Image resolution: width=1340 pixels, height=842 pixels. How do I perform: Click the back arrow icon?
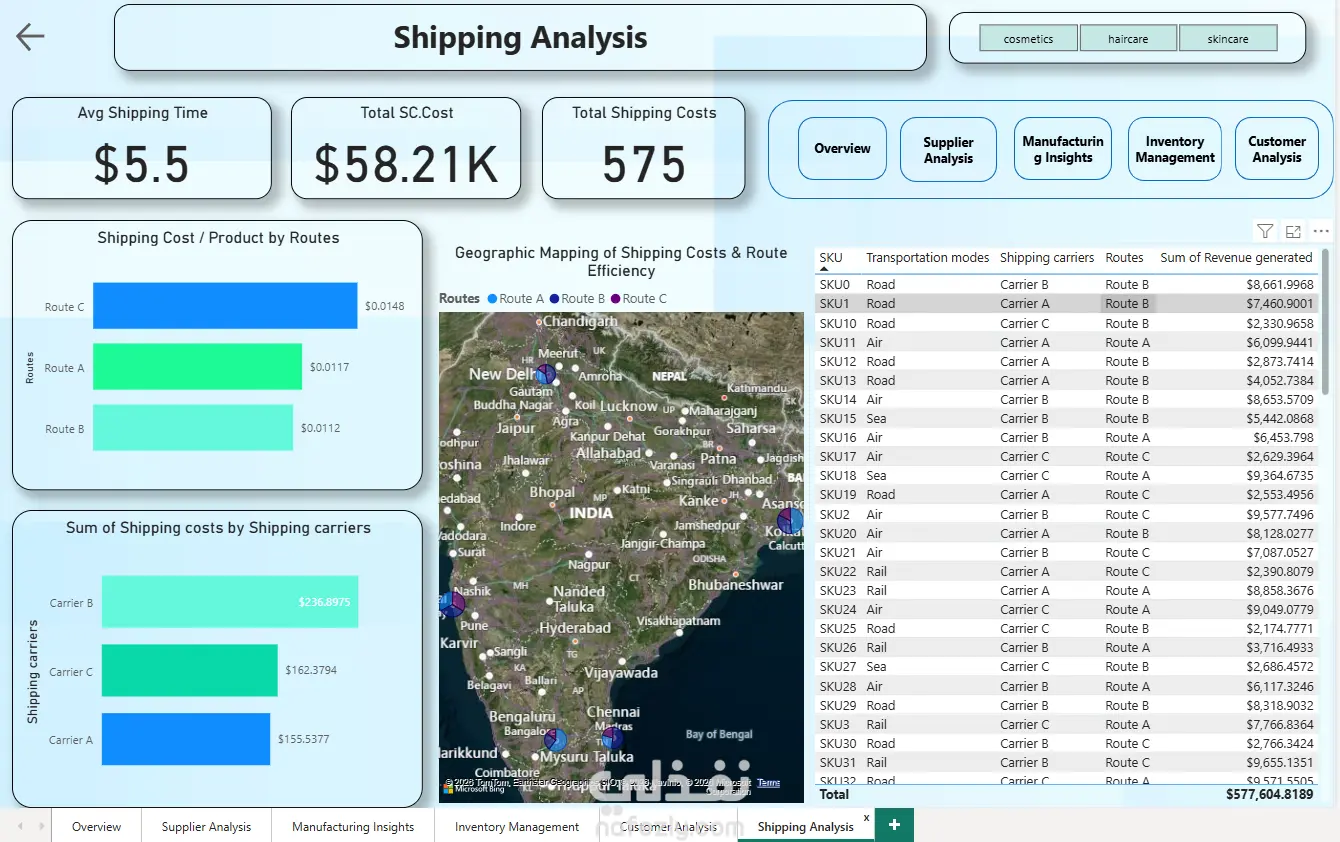click(30, 37)
